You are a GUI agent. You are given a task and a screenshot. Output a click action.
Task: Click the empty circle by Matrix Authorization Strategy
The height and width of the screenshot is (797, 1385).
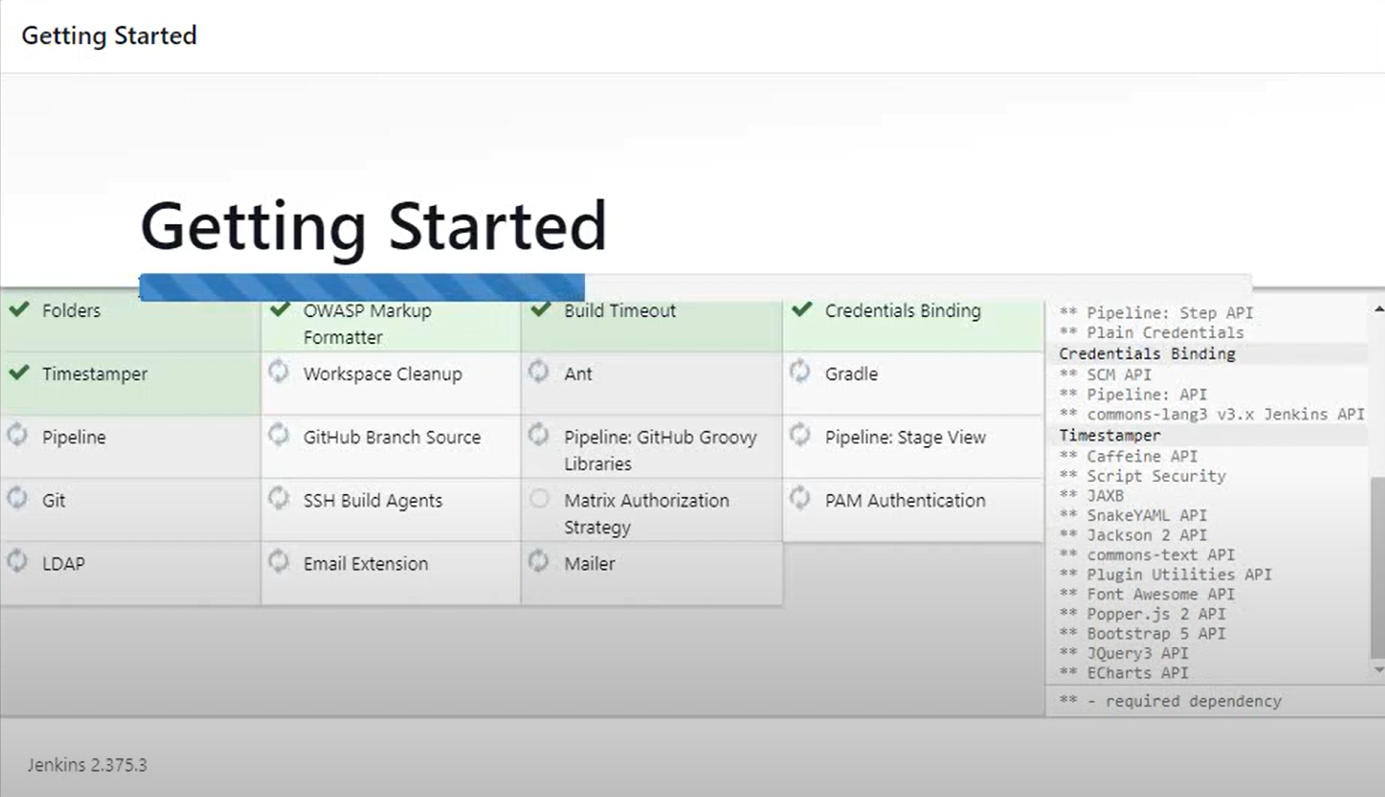[x=539, y=498]
